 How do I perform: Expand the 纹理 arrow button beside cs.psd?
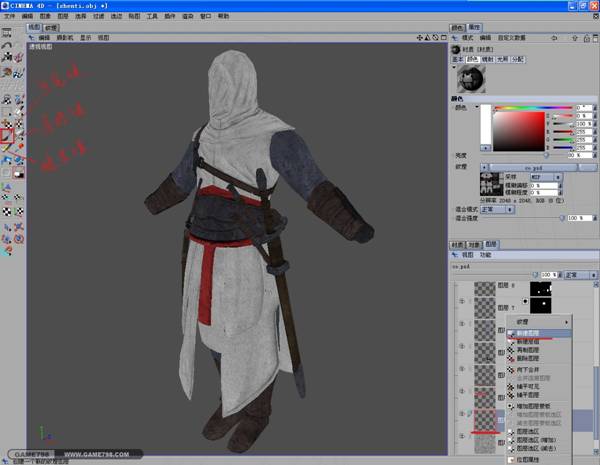(486, 166)
